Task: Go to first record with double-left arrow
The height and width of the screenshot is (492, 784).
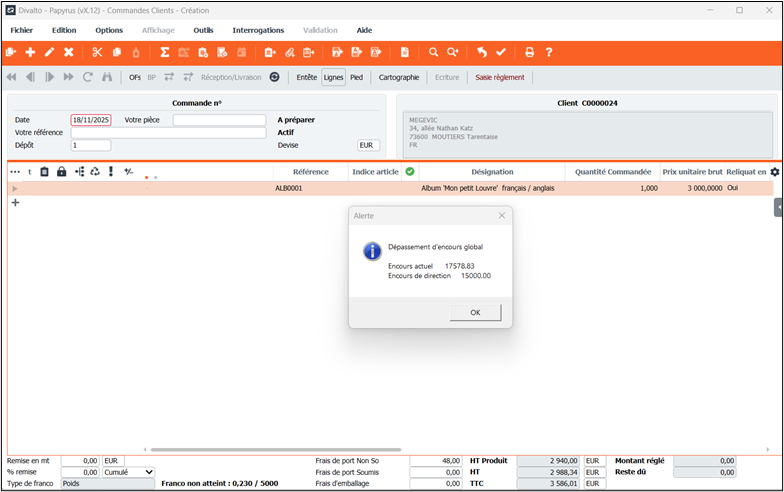Action: click(11, 77)
